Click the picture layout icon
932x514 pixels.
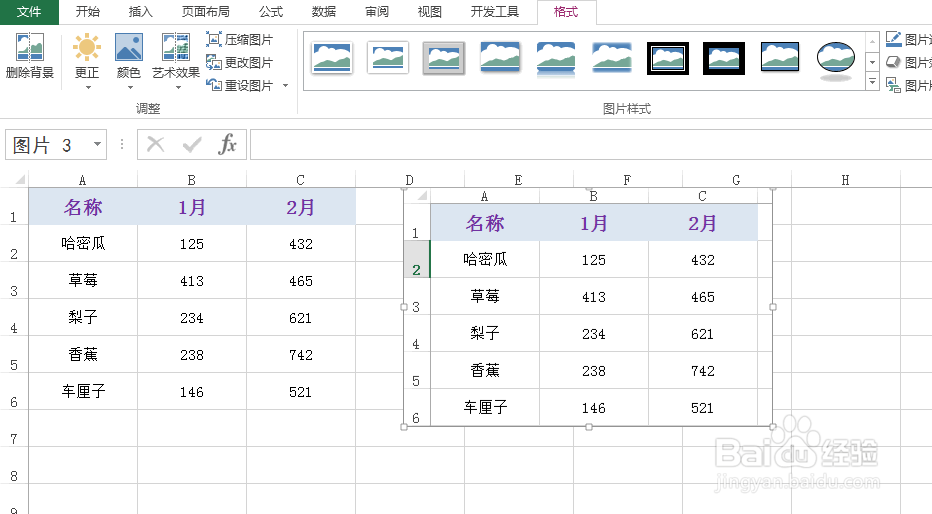[x=893, y=86]
